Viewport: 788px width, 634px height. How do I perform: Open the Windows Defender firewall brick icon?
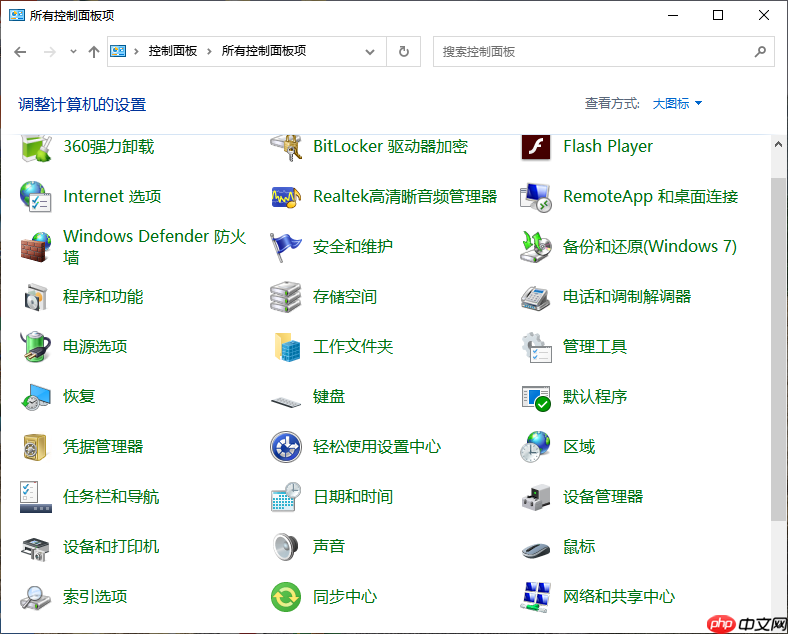pos(36,247)
